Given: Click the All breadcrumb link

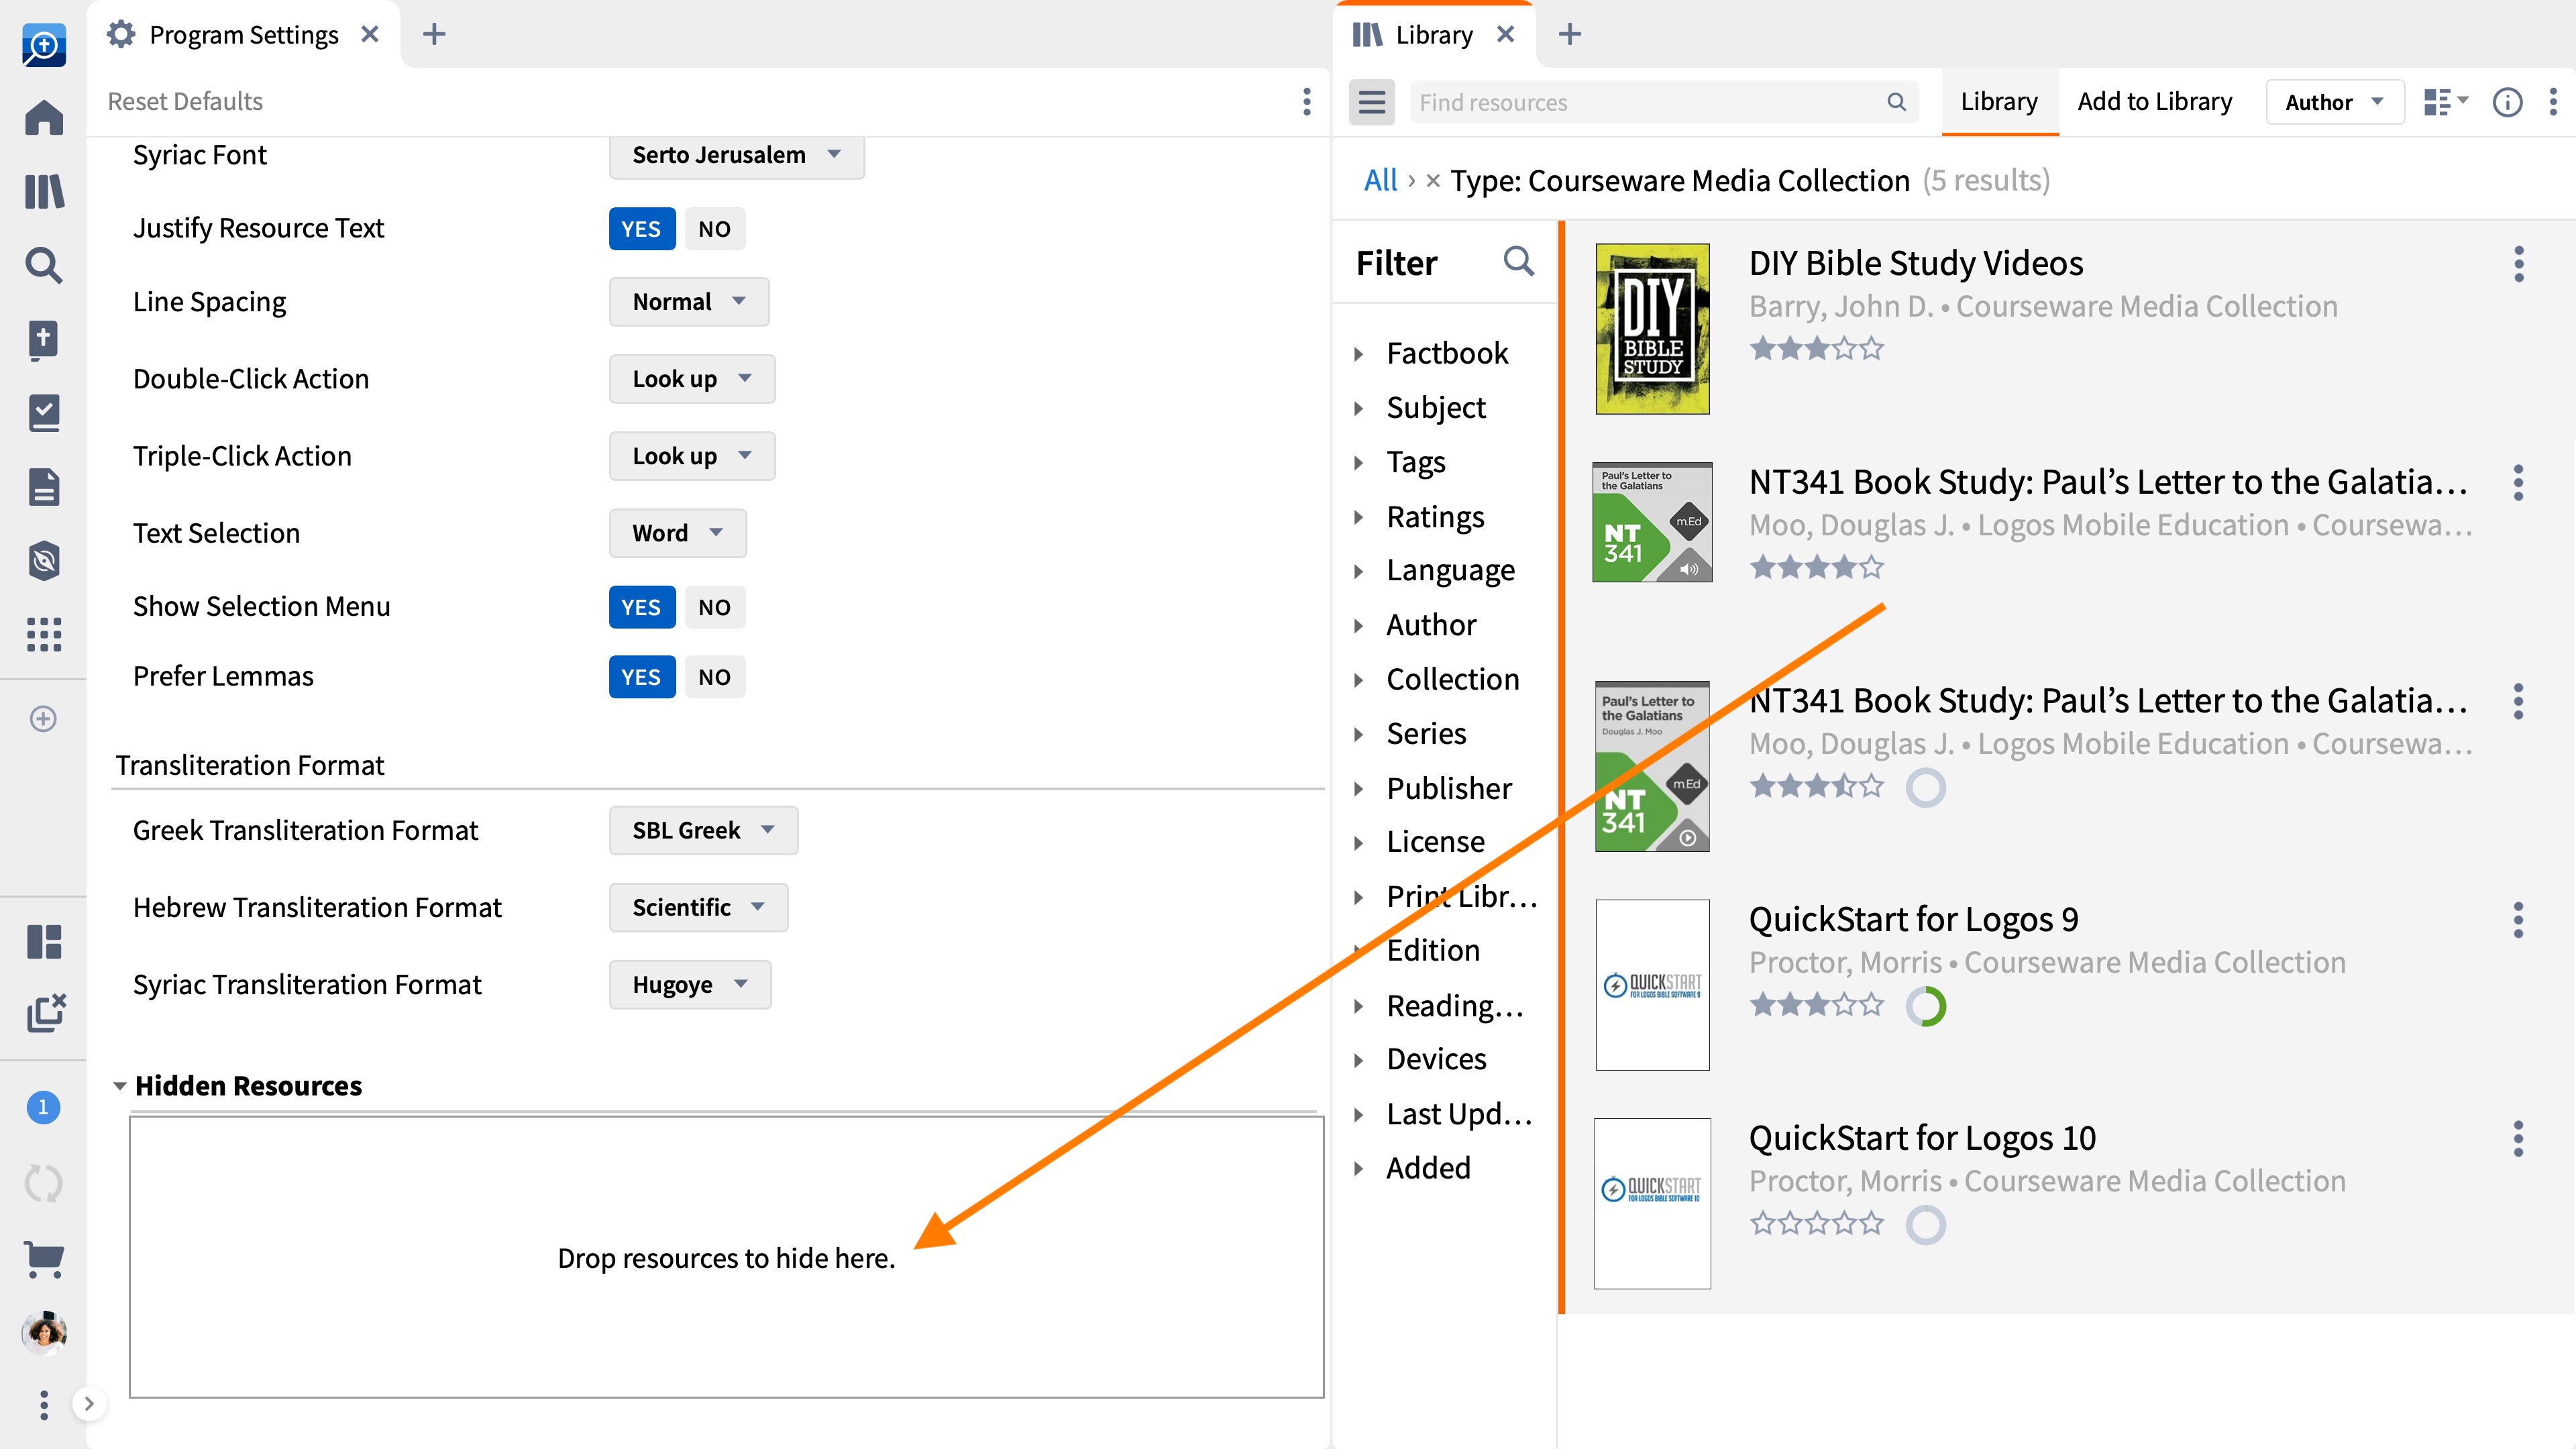Looking at the screenshot, I should 1380,180.
